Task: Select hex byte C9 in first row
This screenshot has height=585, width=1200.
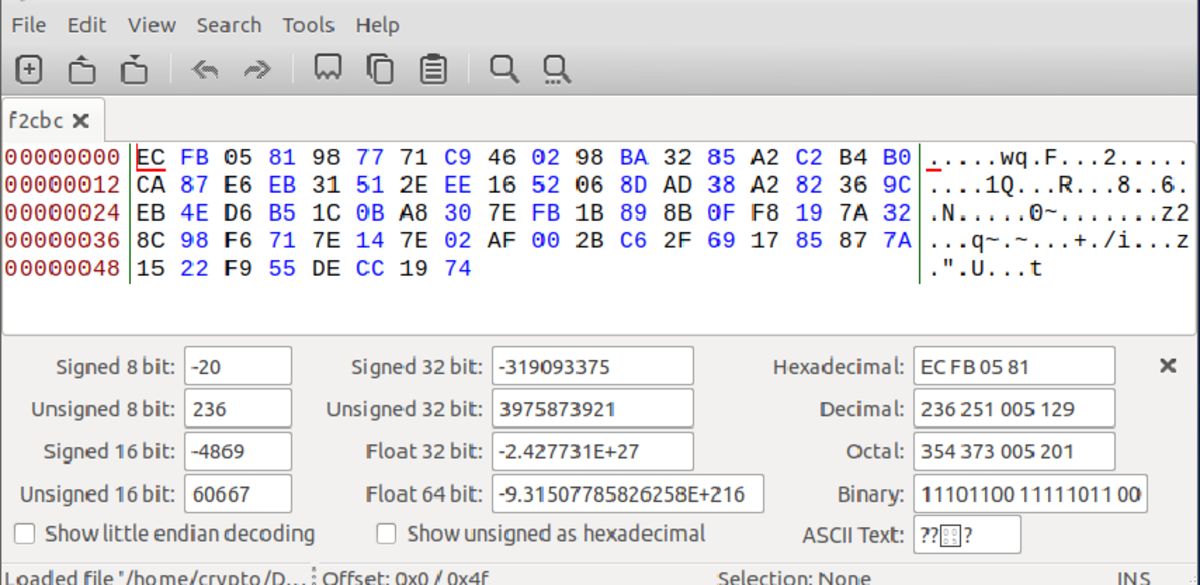Action: 457,157
